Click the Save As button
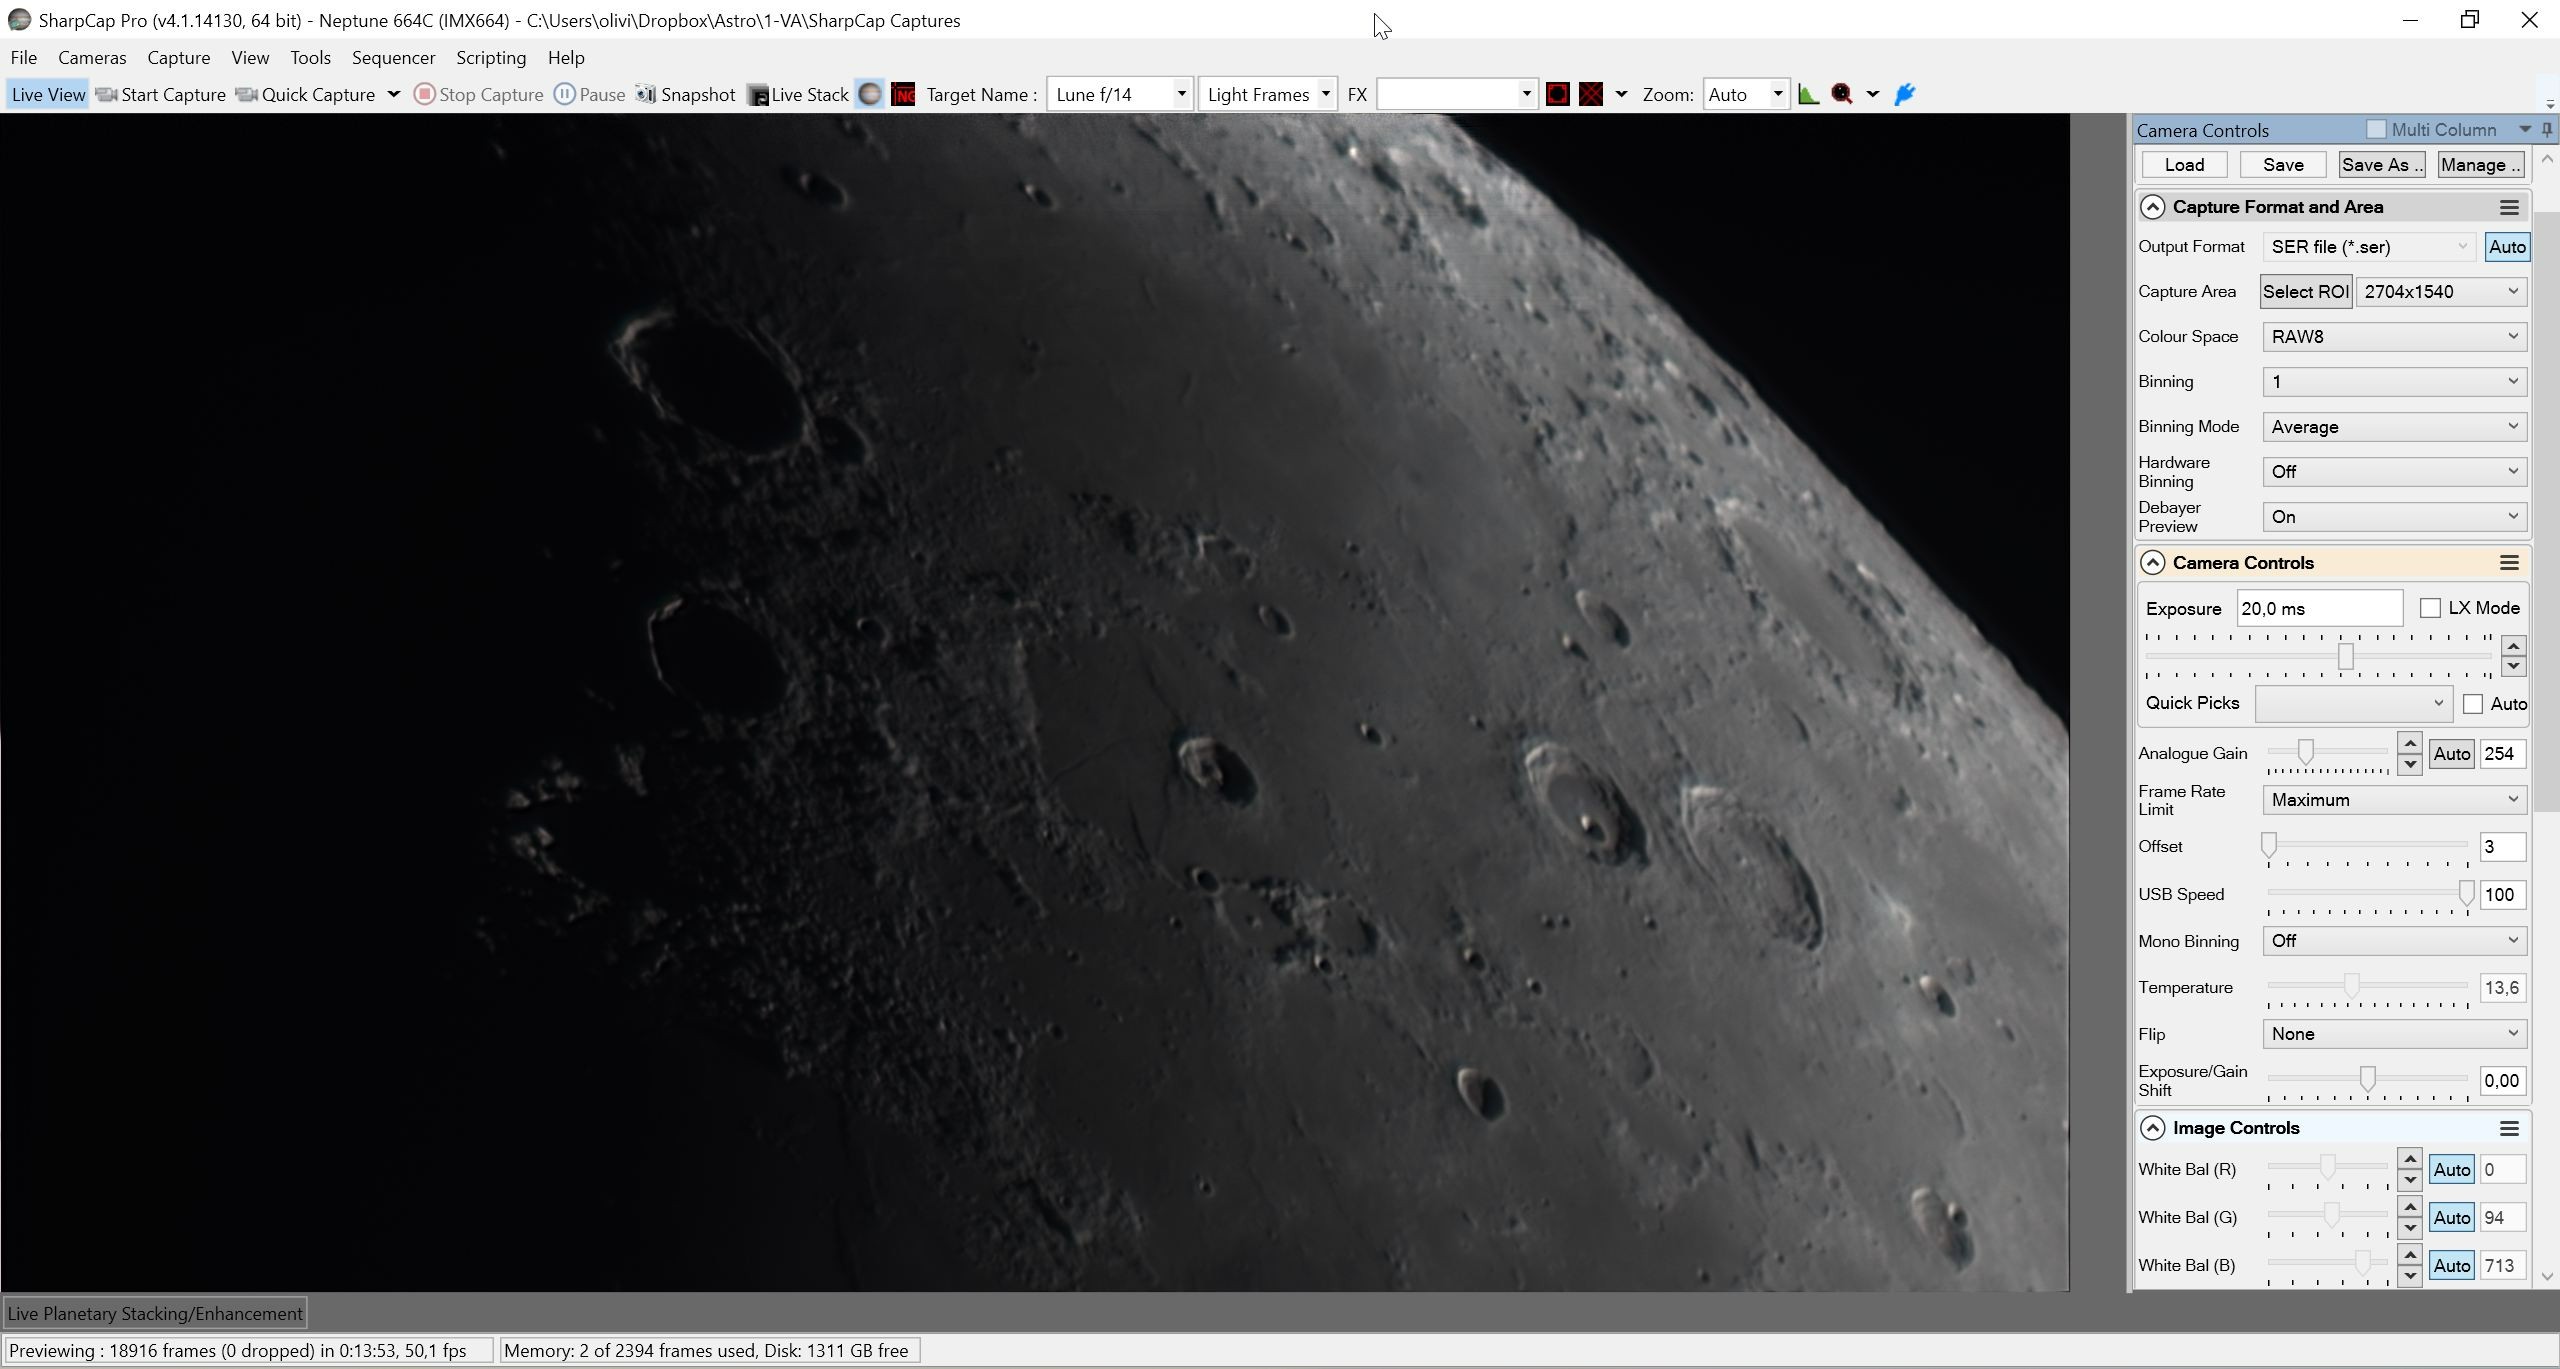Image resolution: width=2560 pixels, height=1369 pixels. tap(2381, 165)
